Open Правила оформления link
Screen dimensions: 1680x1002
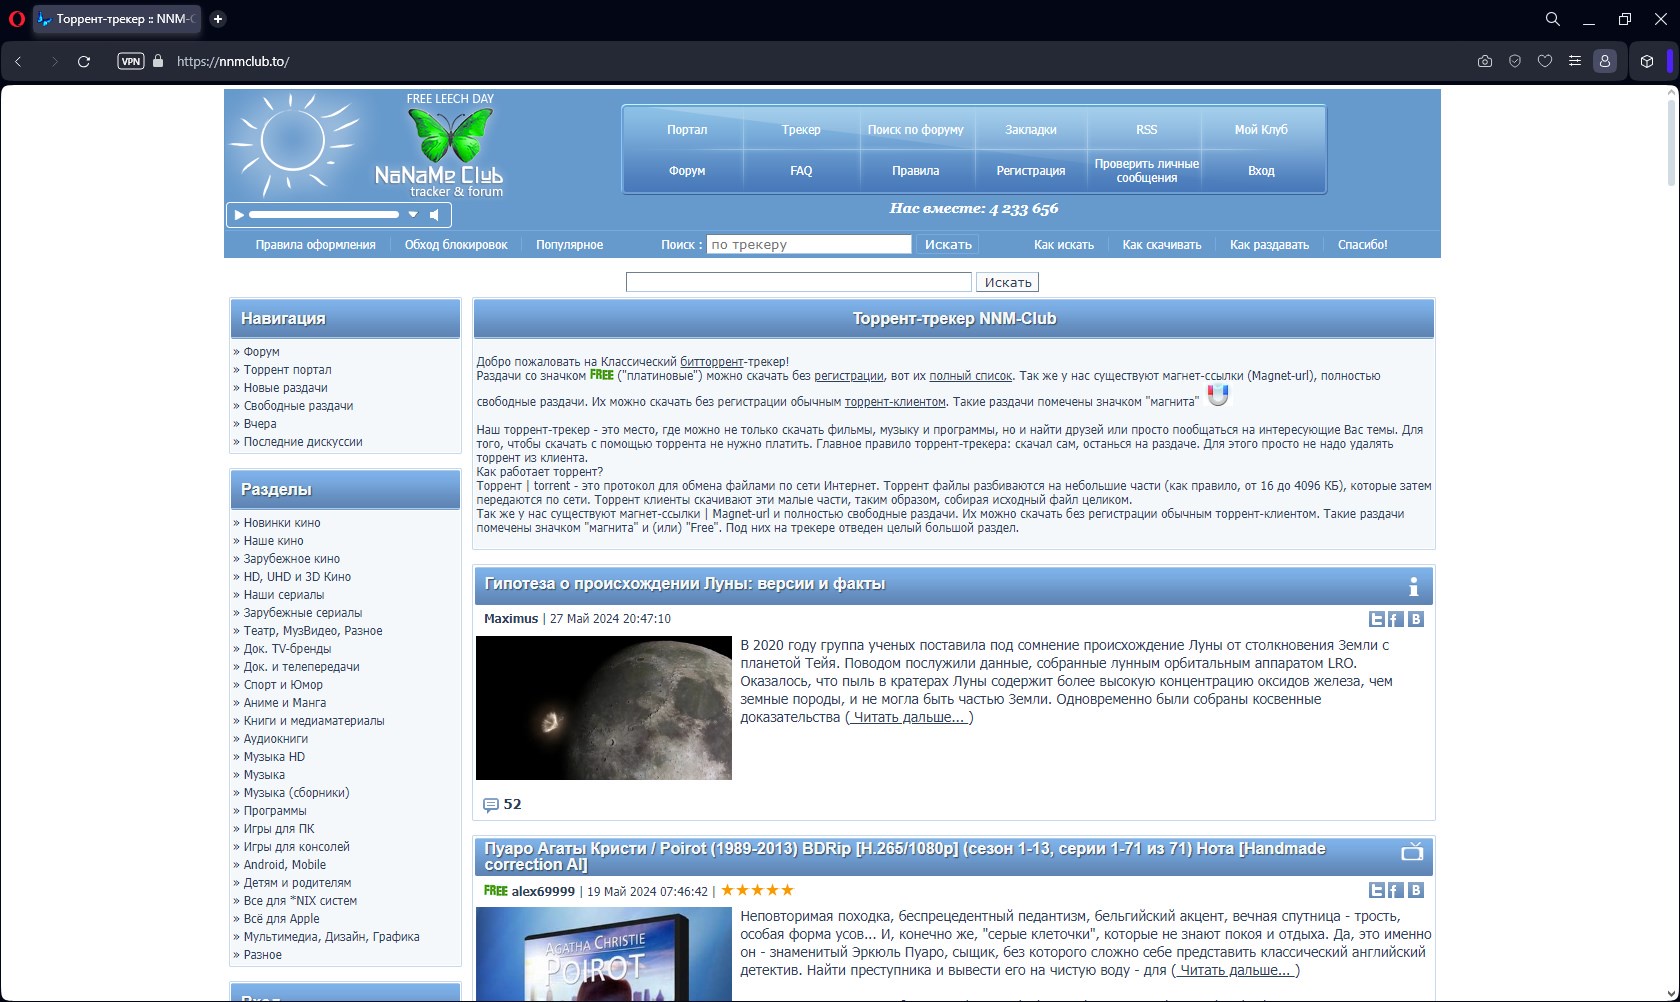(x=315, y=245)
